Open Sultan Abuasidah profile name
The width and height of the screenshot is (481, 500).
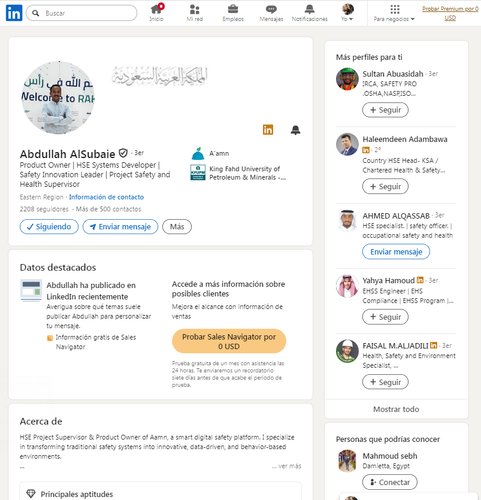[393, 74]
